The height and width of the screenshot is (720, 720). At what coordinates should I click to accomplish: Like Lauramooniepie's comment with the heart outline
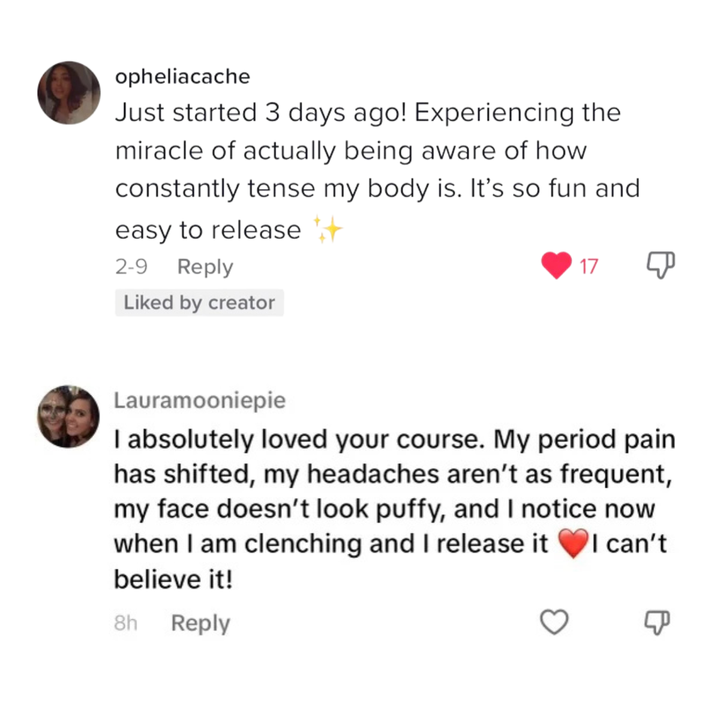pos(553,622)
